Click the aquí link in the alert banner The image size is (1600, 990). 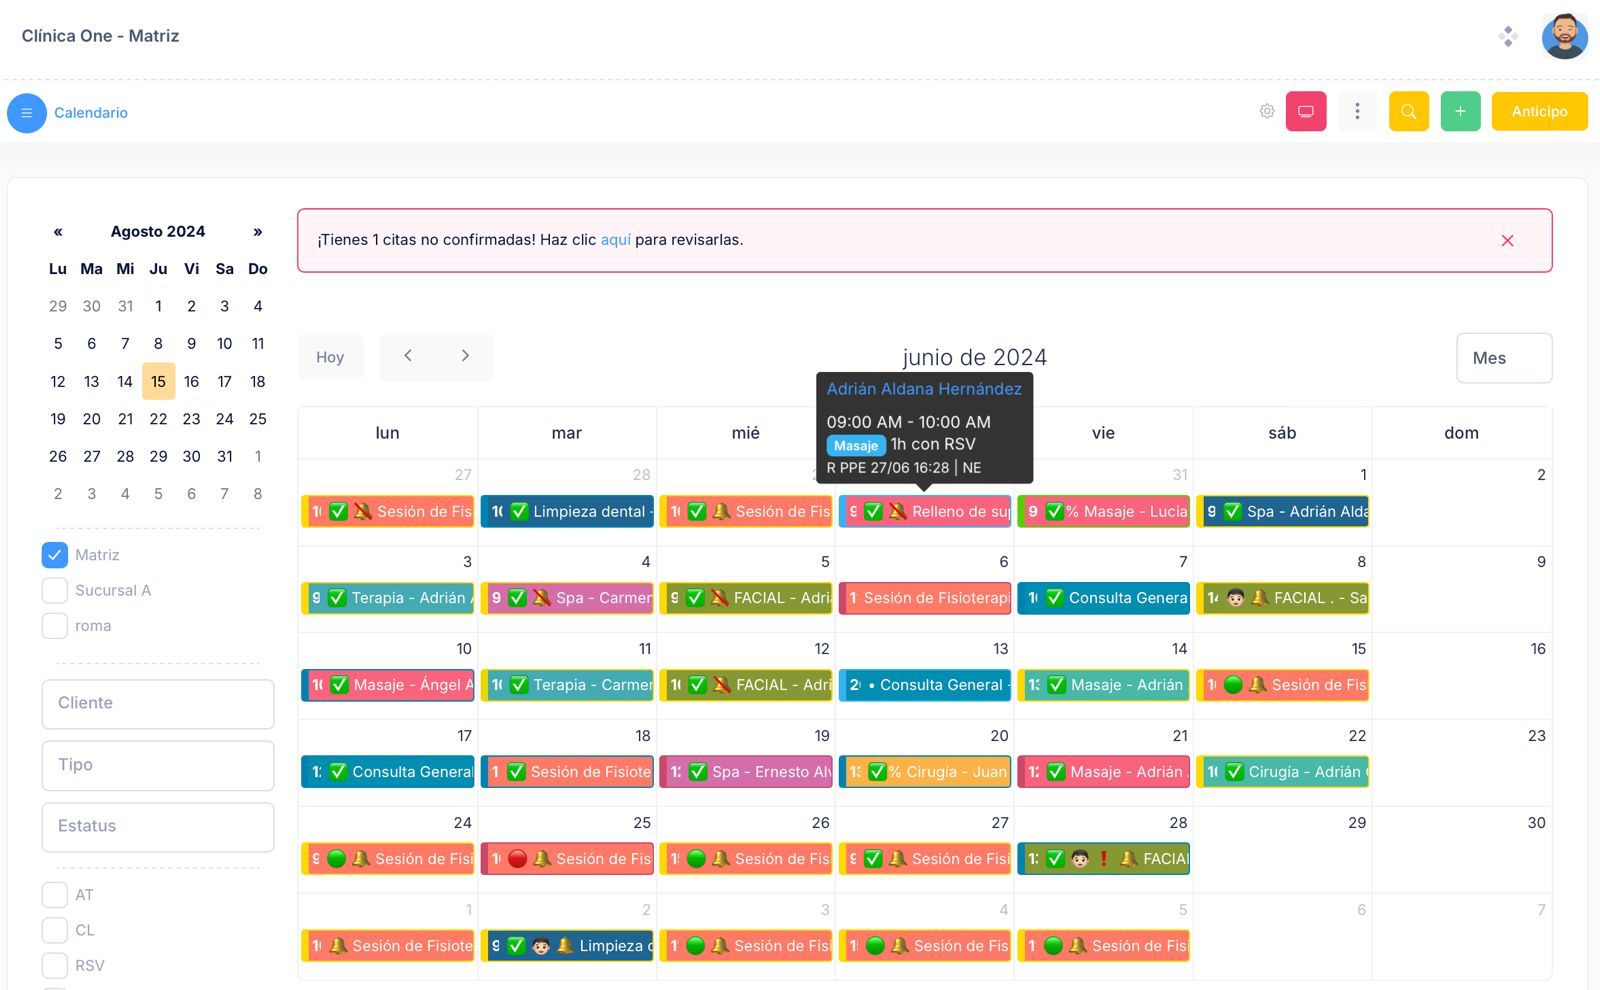click(615, 240)
